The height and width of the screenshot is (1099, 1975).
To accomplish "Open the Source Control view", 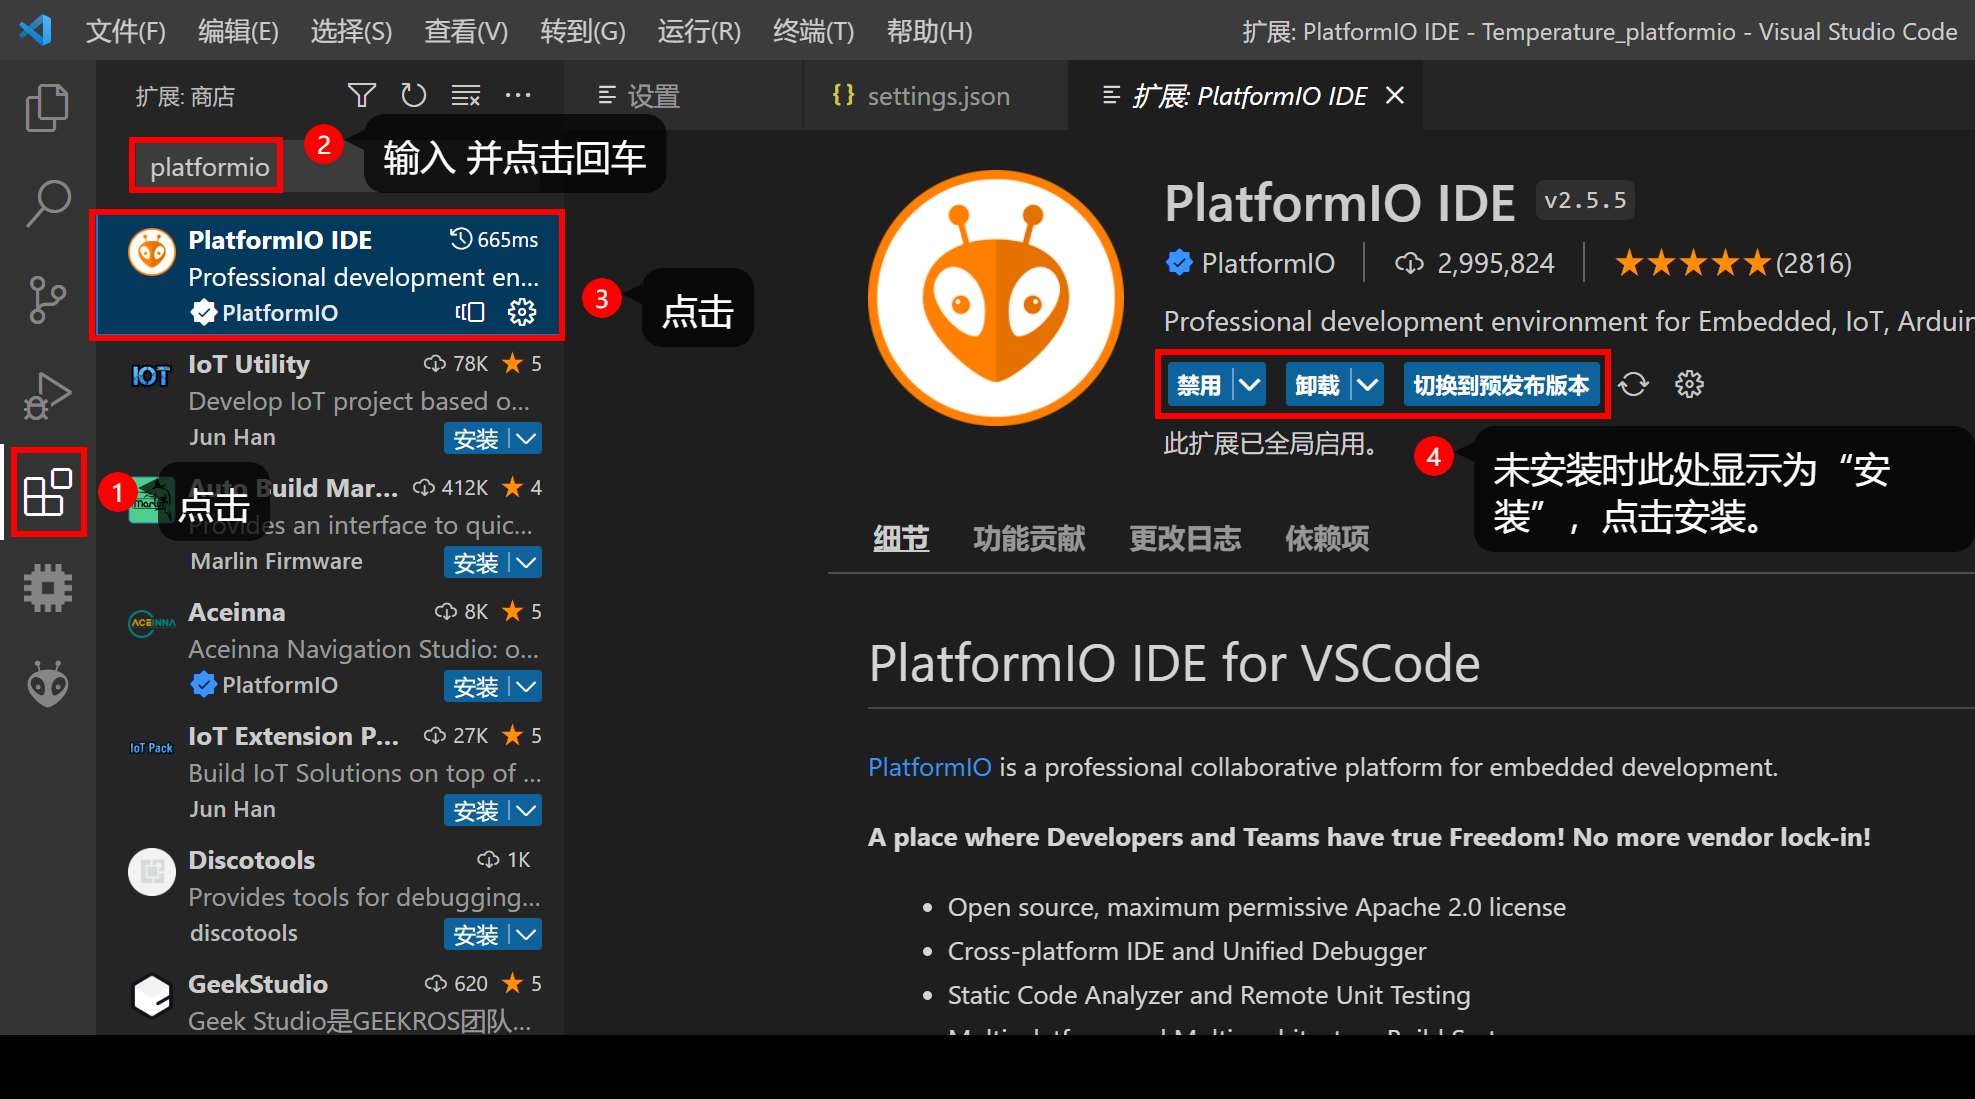I will click(47, 300).
